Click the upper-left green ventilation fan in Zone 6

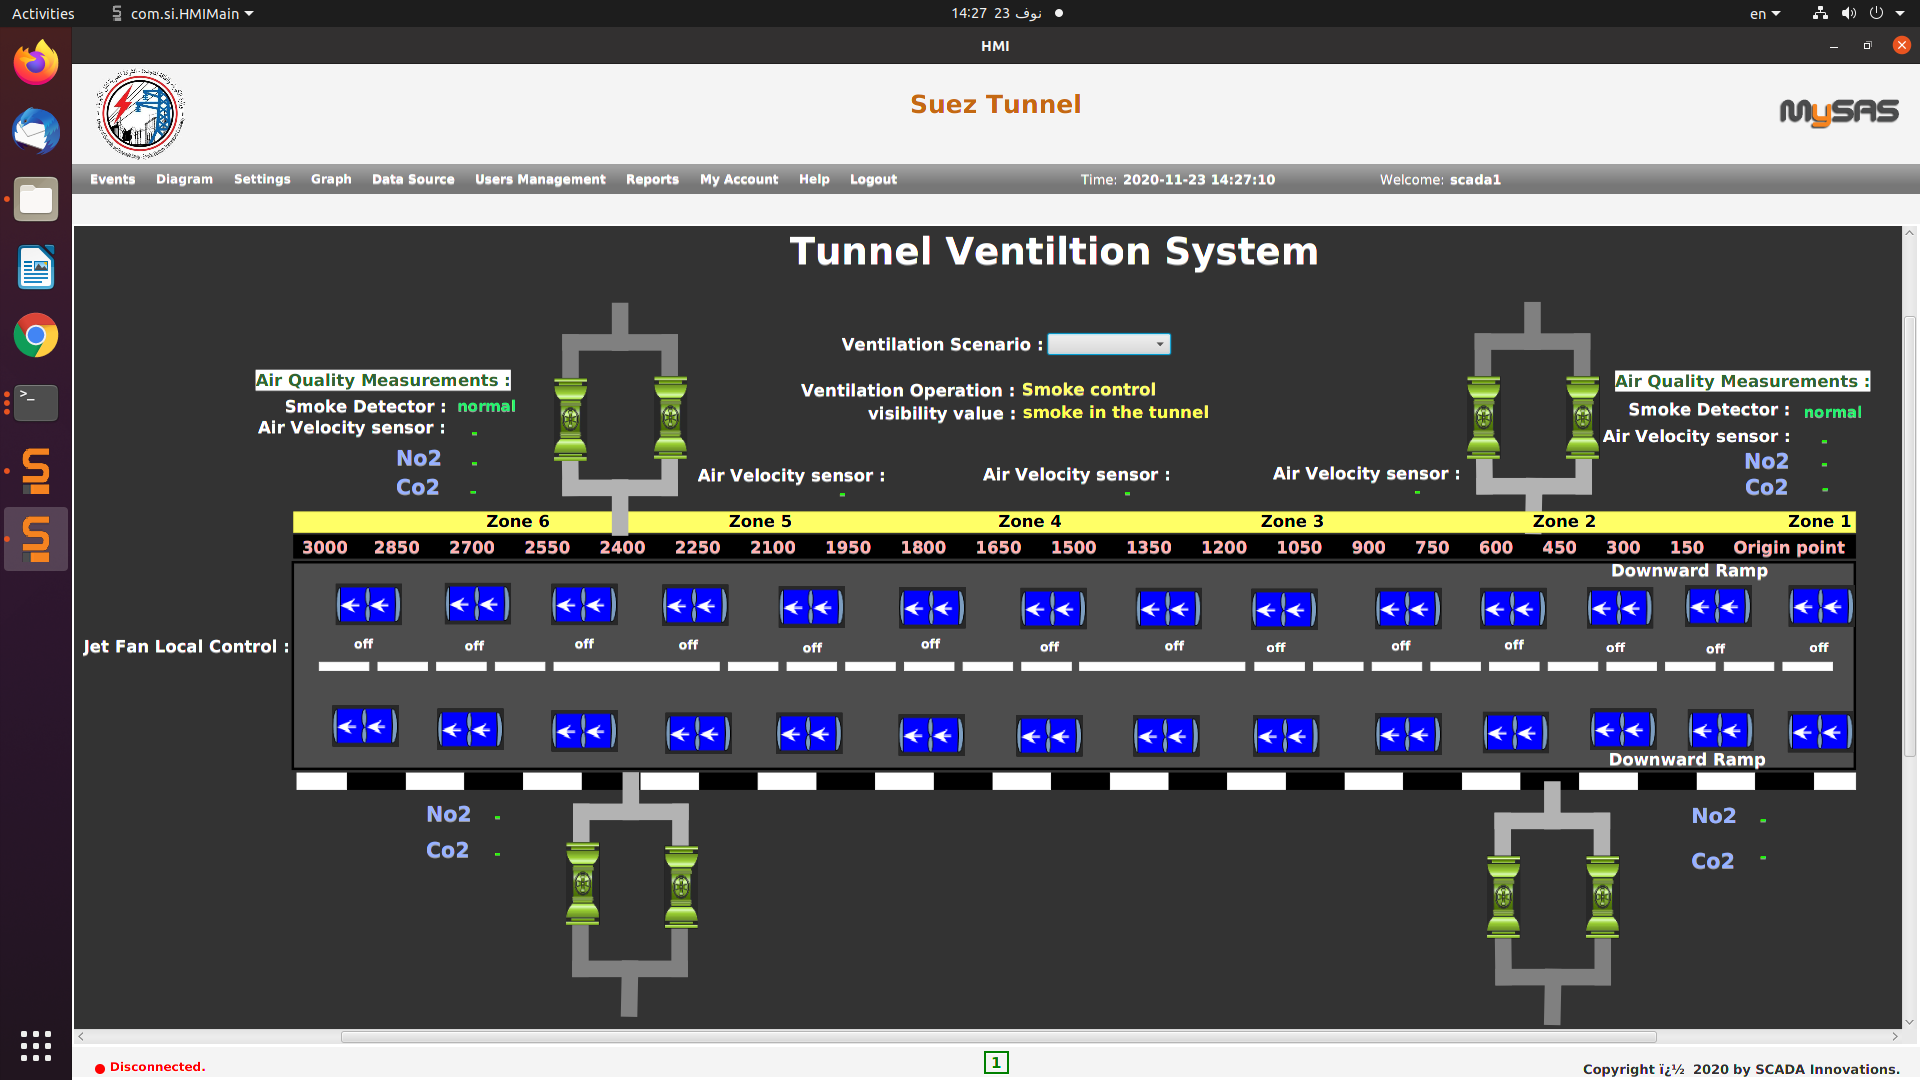[x=570, y=419]
